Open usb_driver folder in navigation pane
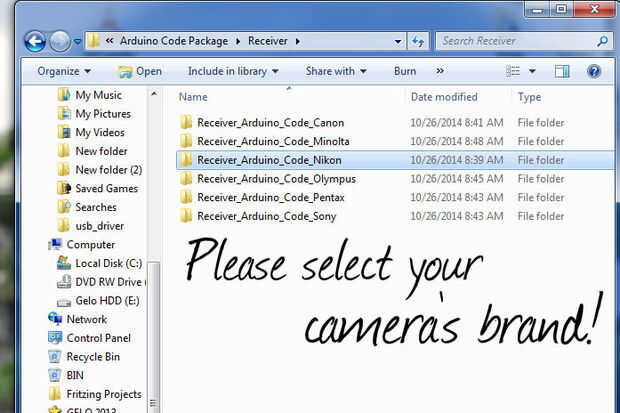The width and height of the screenshot is (620, 413). pyautogui.click(x=99, y=226)
